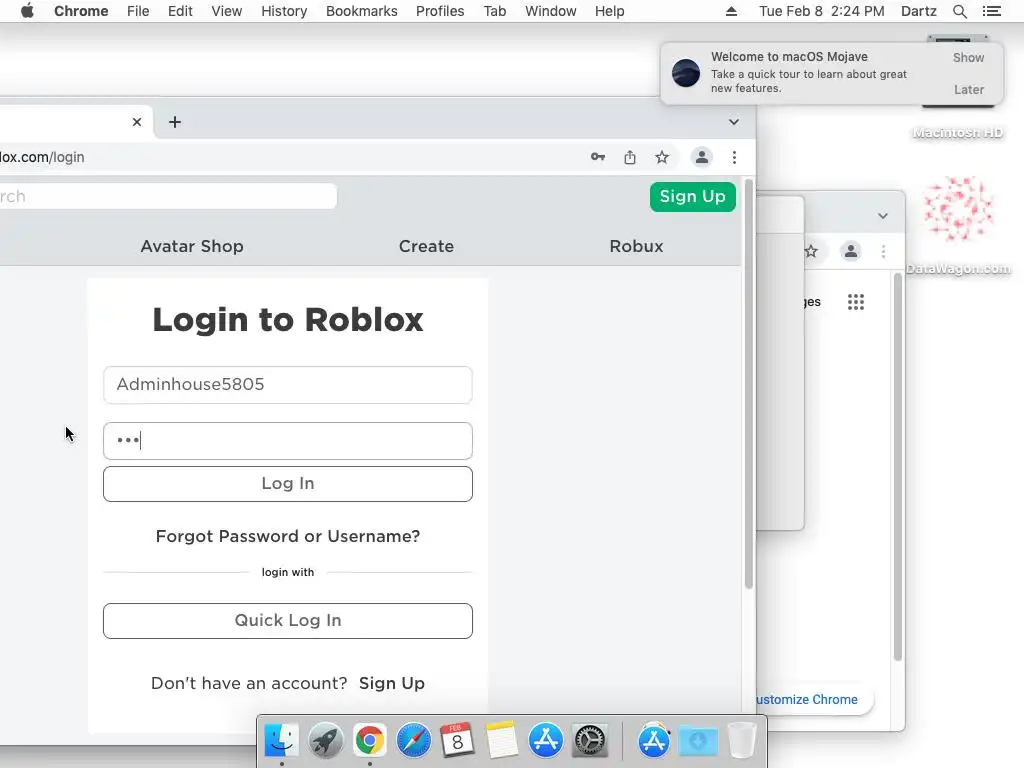Open the Google apps grid in background window

(x=856, y=302)
